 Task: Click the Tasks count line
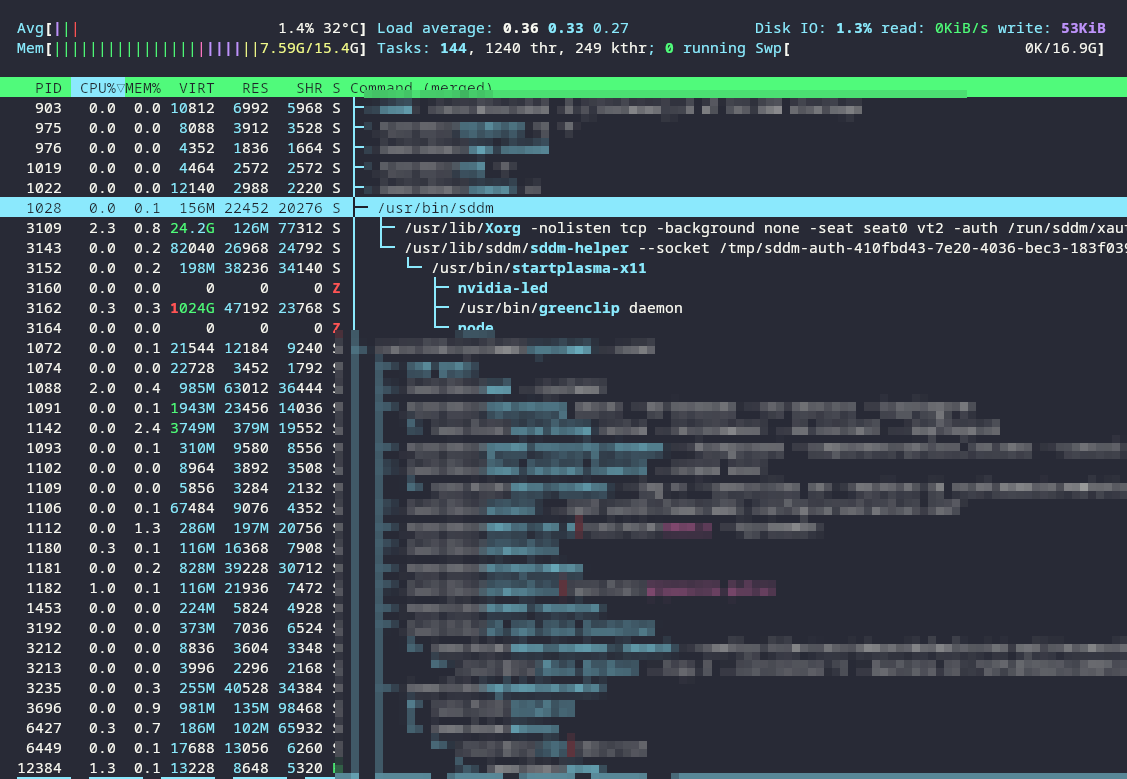(x=561, y=48)
